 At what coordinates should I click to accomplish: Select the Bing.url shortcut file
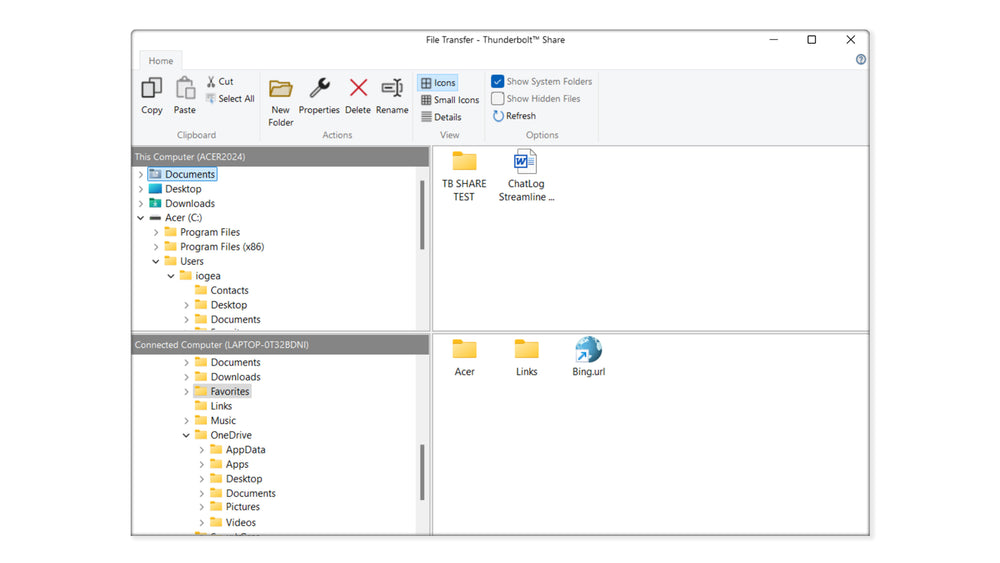[x=588, y=357]
